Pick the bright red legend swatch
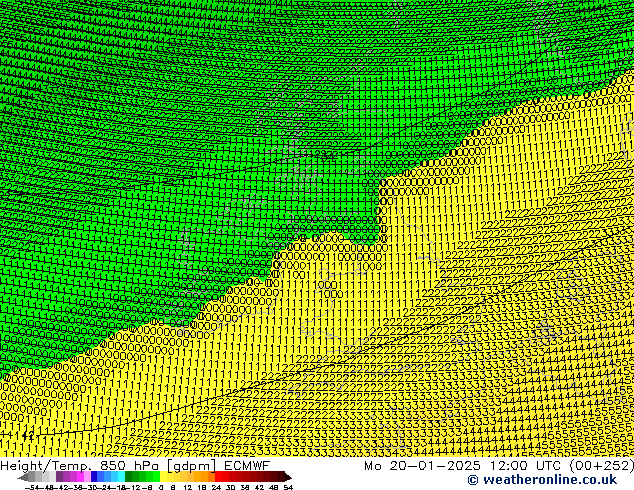 [x=218, y=476]
